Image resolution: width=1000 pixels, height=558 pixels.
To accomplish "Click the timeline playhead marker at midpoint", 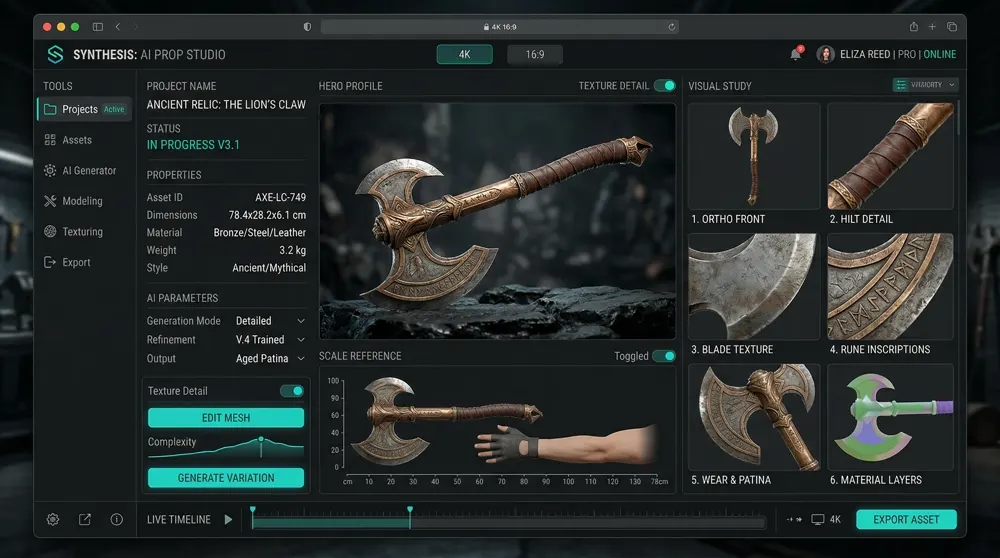I will [410, 510].
